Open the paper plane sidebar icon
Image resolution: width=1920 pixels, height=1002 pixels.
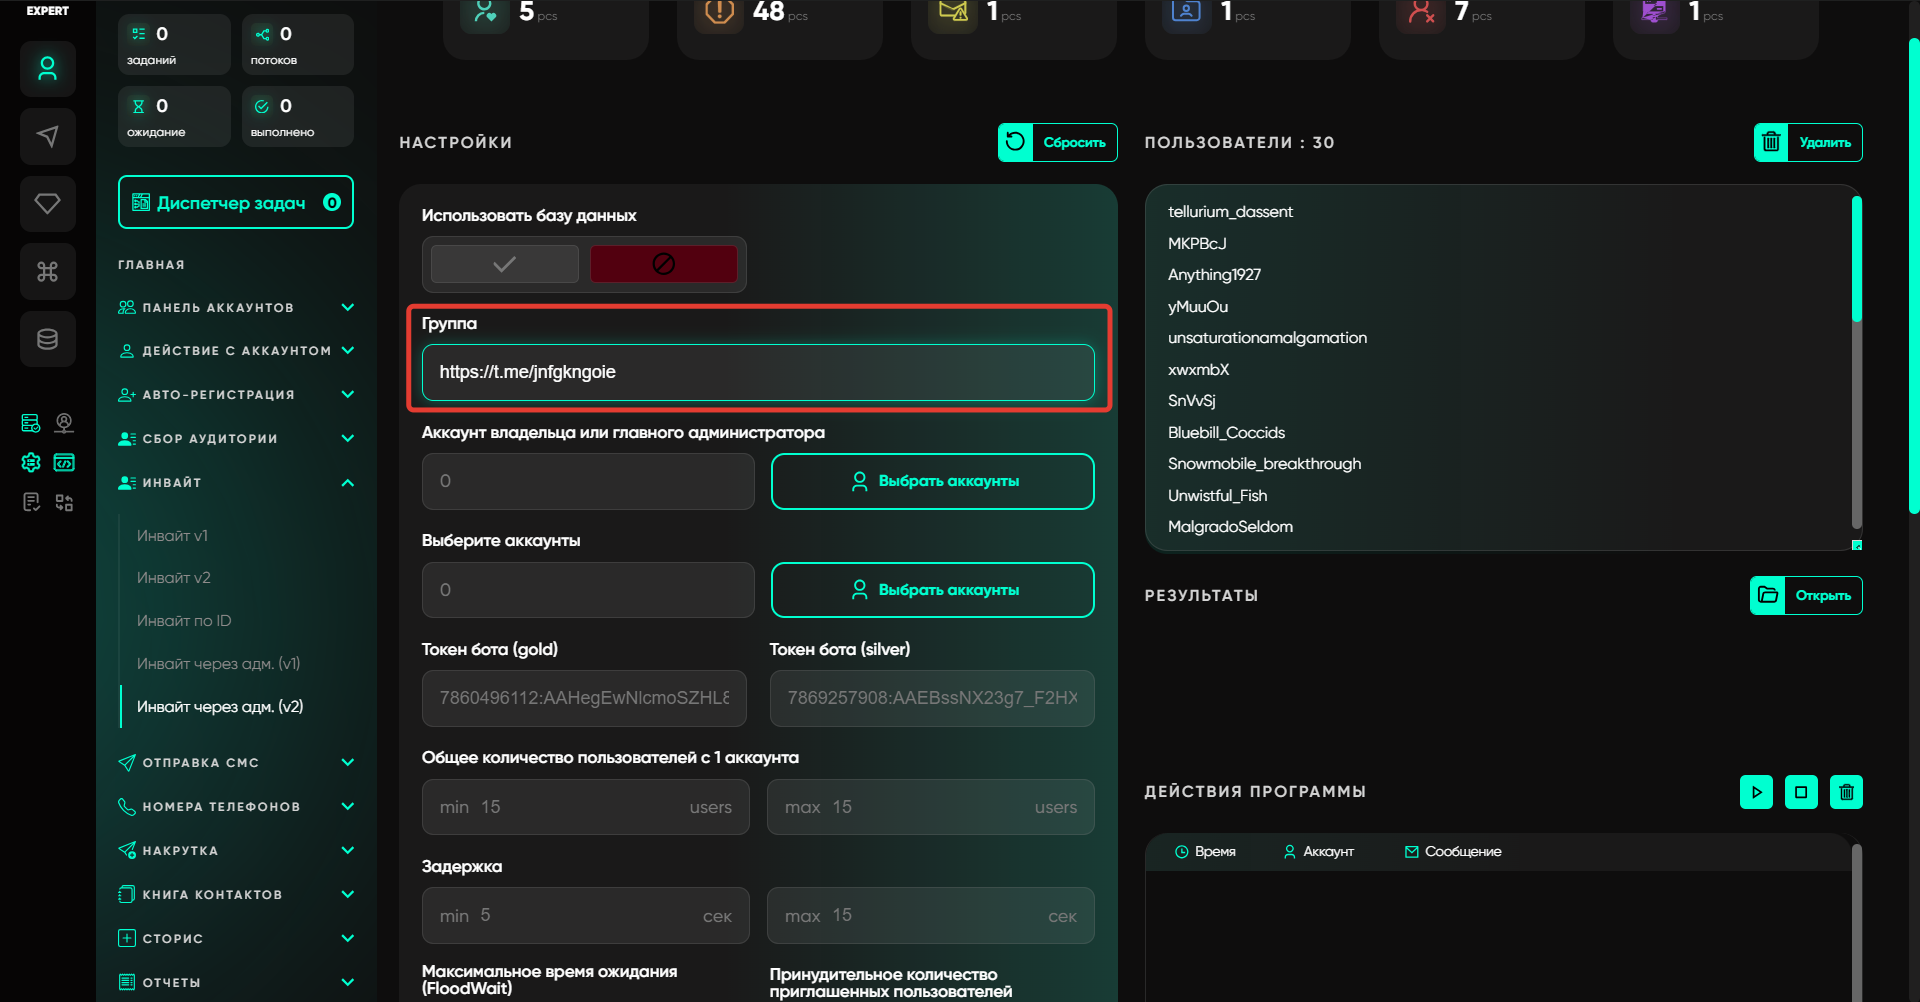coord(47,136)
